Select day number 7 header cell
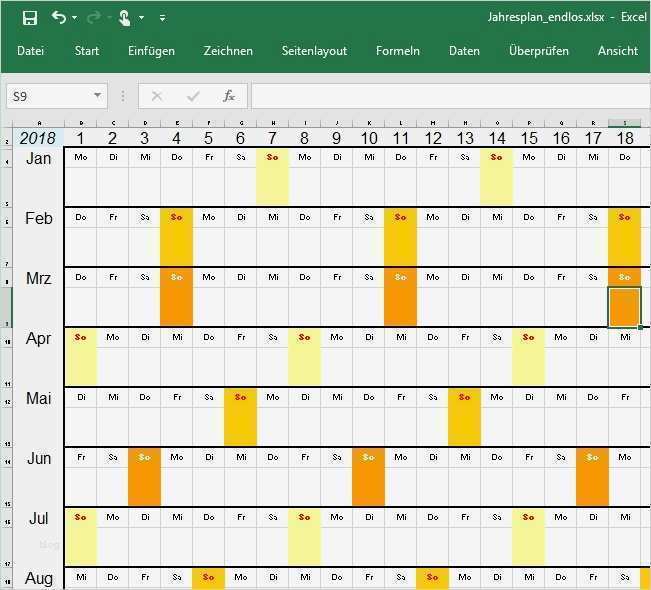 coord(272,137)
